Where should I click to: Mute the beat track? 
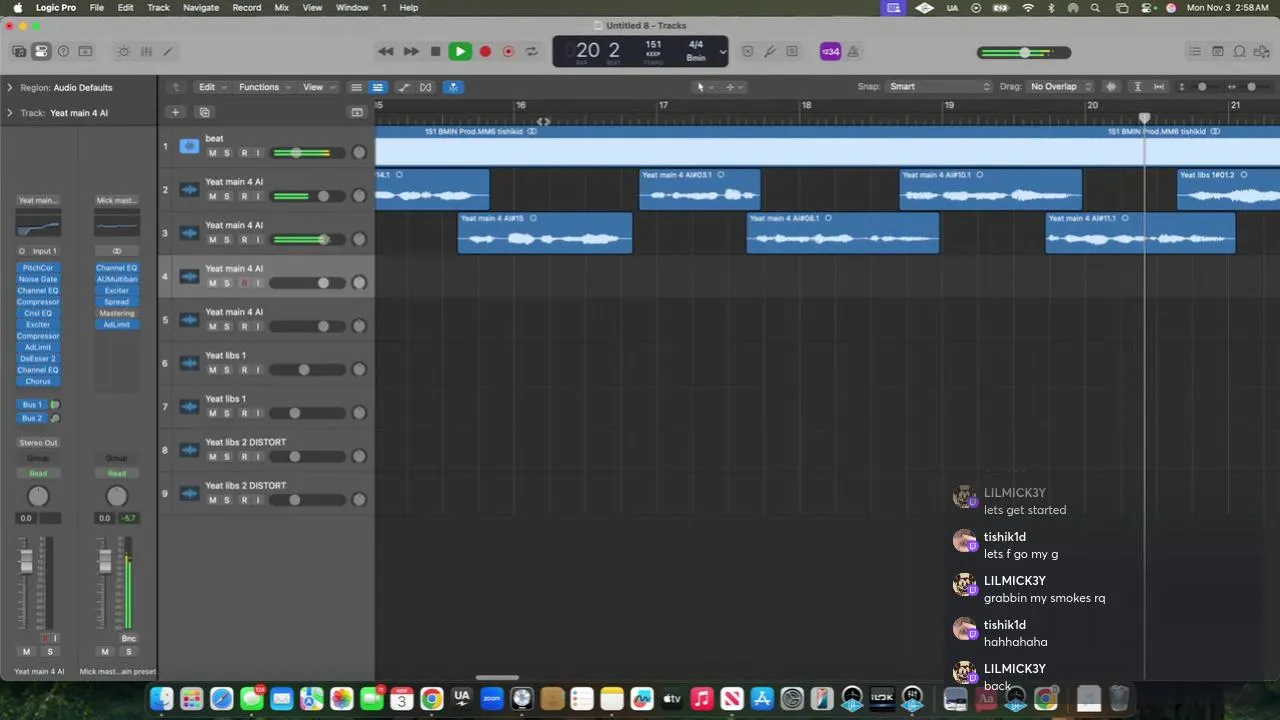212,153
